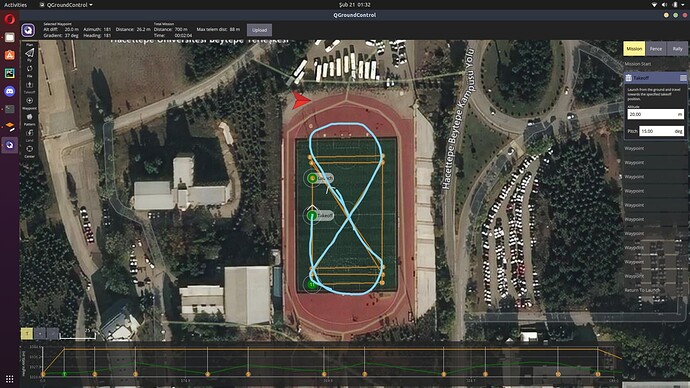Open the Fly view tool
690x388 pixels.
coord(29,54)
